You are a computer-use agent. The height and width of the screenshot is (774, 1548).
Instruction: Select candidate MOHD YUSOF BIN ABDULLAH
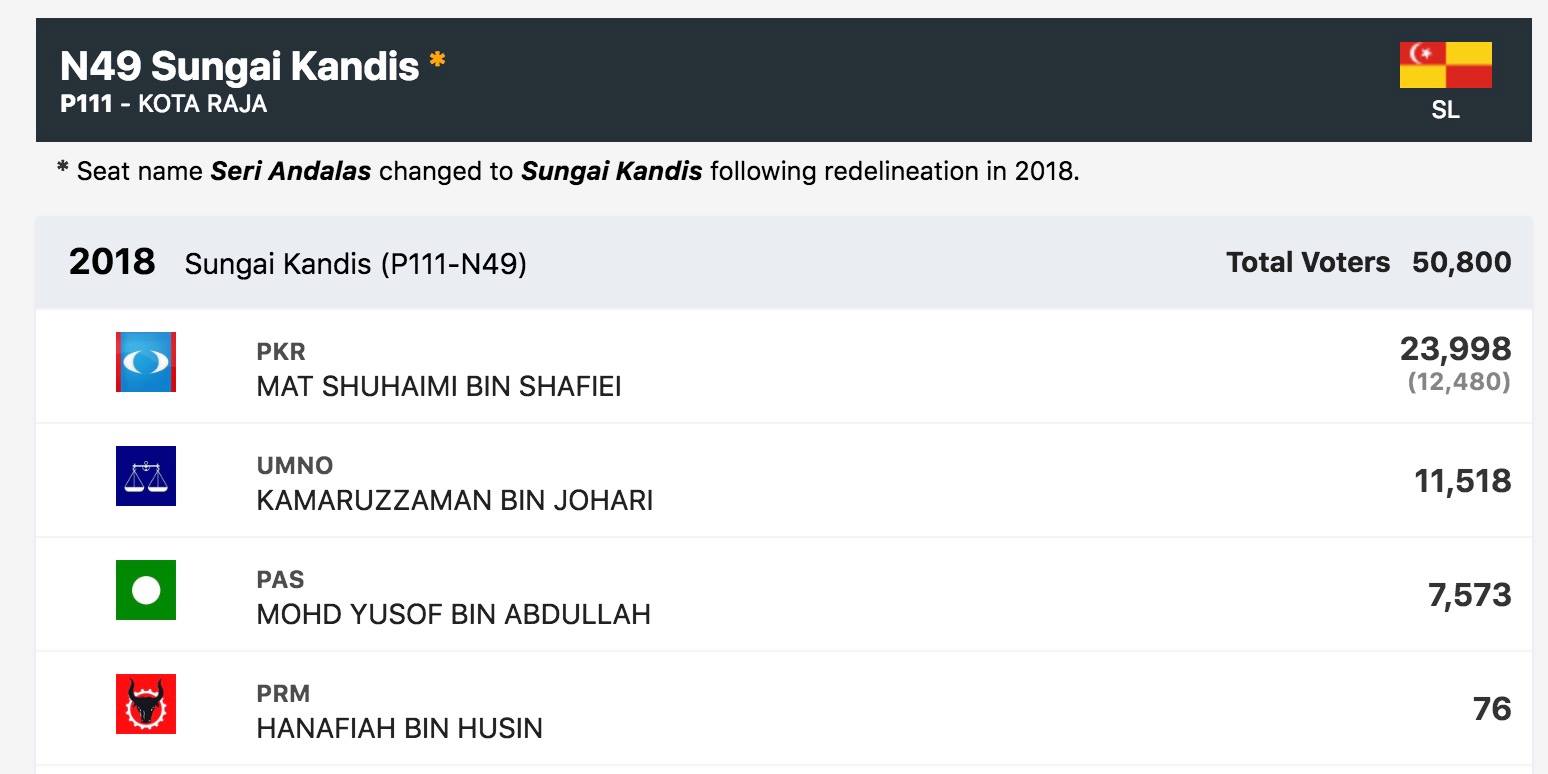(454, 614)
